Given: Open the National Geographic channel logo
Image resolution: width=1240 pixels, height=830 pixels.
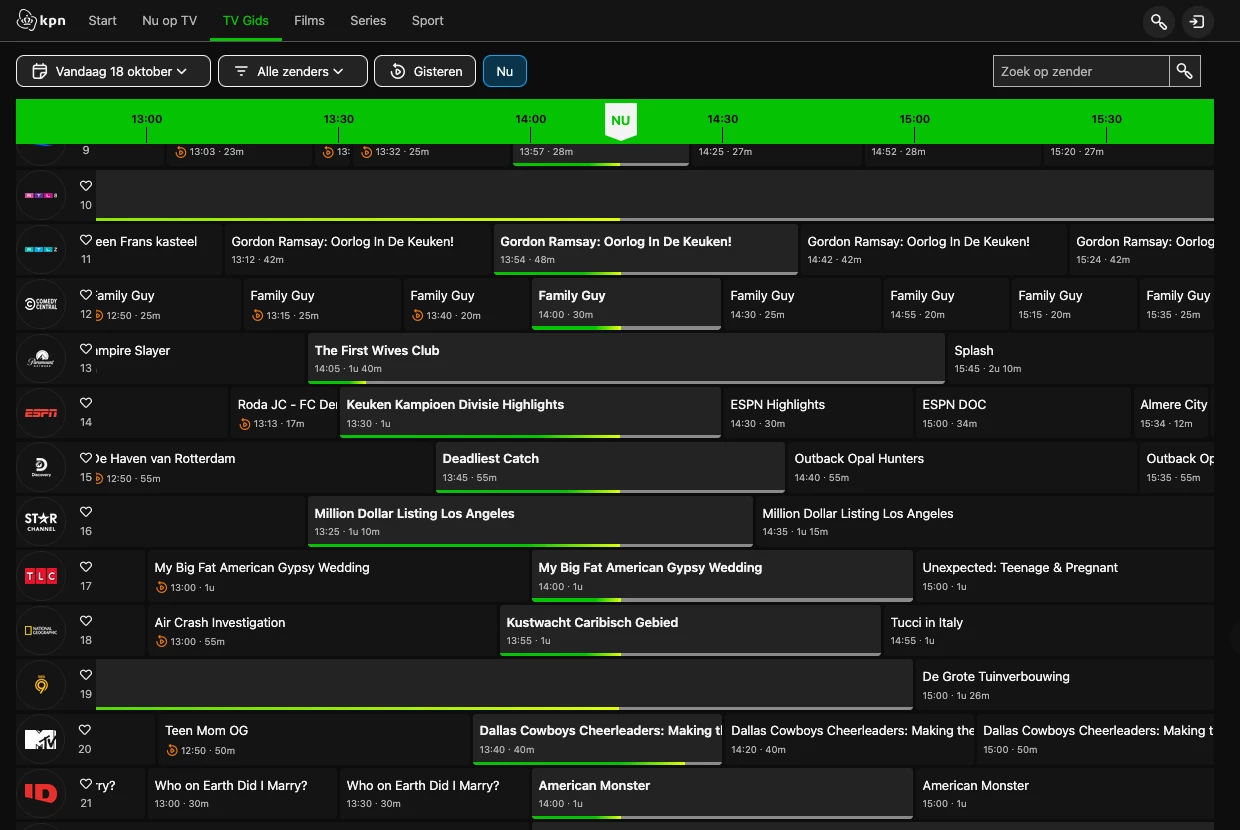Looking at the screenshot, I should [41, 630].
